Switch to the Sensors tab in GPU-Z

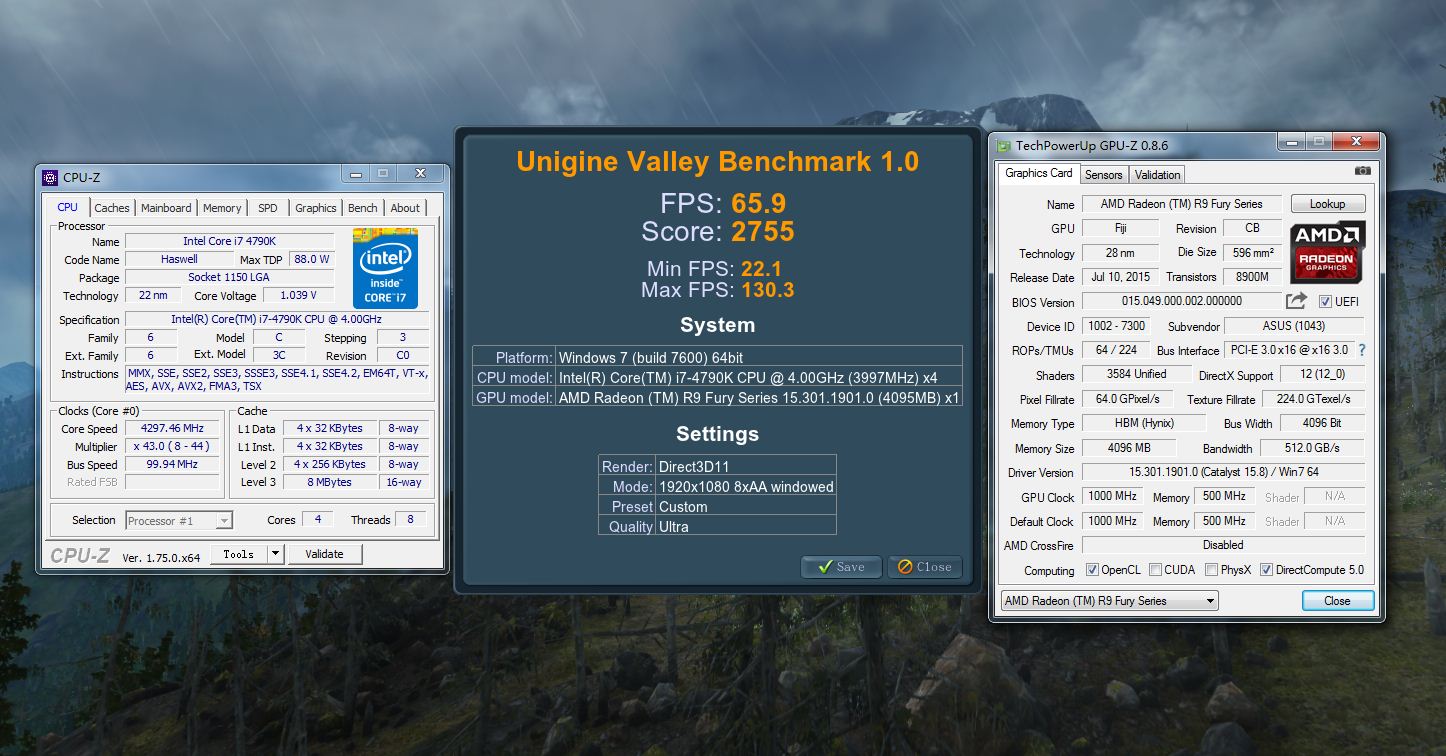(x=1104, y=175)
